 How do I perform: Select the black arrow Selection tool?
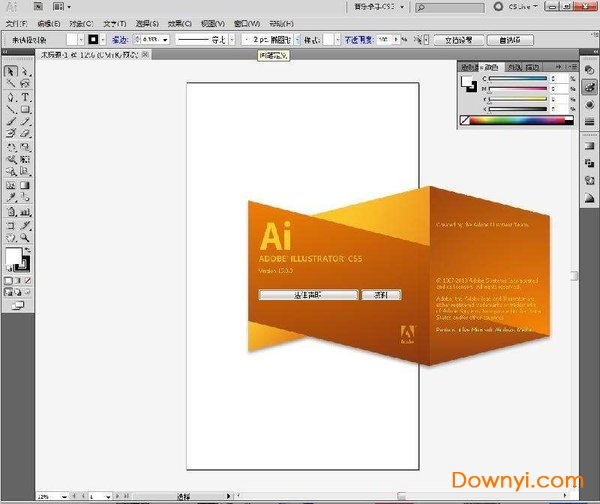coord(11,72)
